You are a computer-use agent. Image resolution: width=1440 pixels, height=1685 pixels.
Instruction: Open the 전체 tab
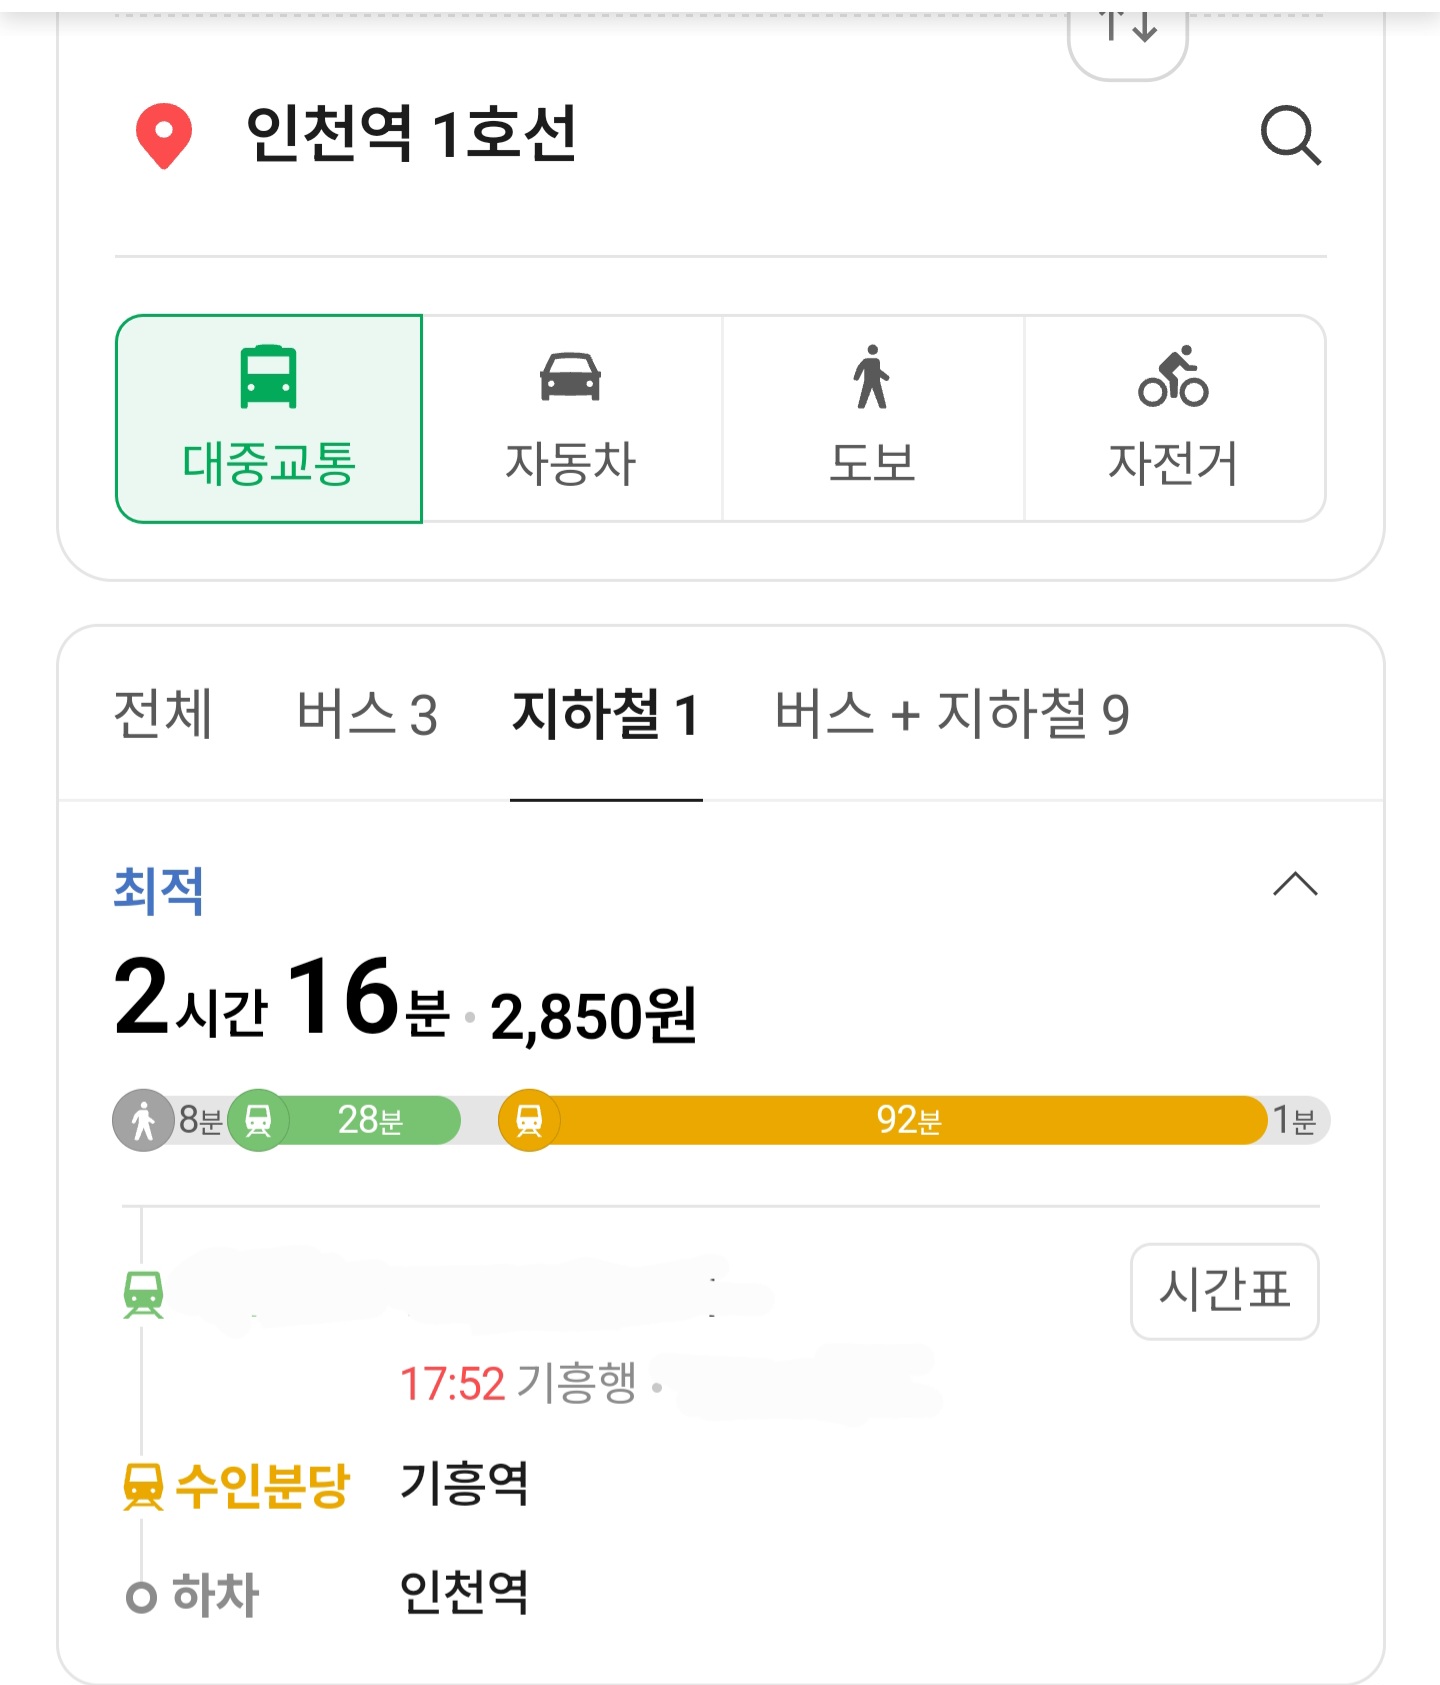[163, 715]
